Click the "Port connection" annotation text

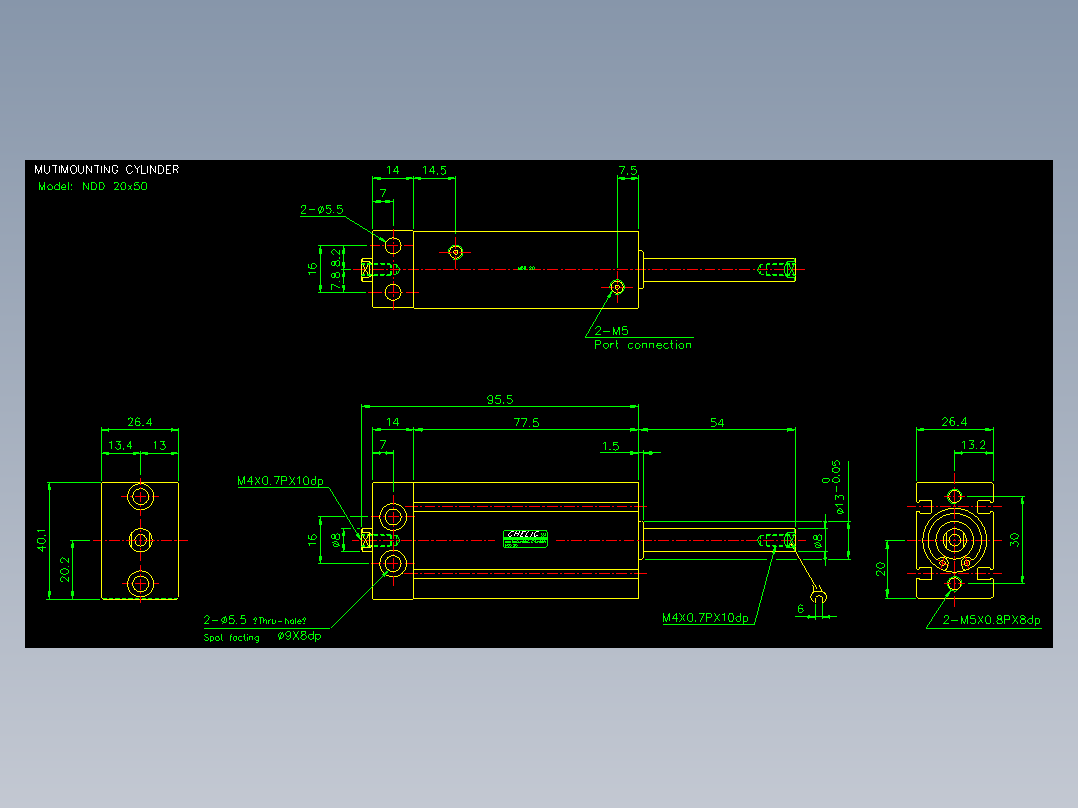click(643, 345)
